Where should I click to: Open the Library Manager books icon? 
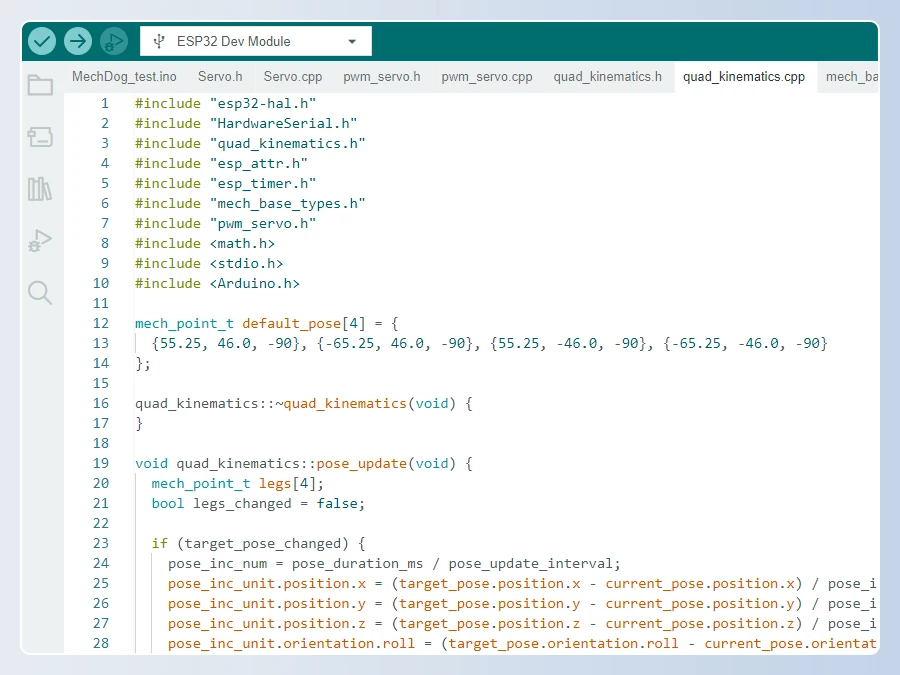click(40, 189)
